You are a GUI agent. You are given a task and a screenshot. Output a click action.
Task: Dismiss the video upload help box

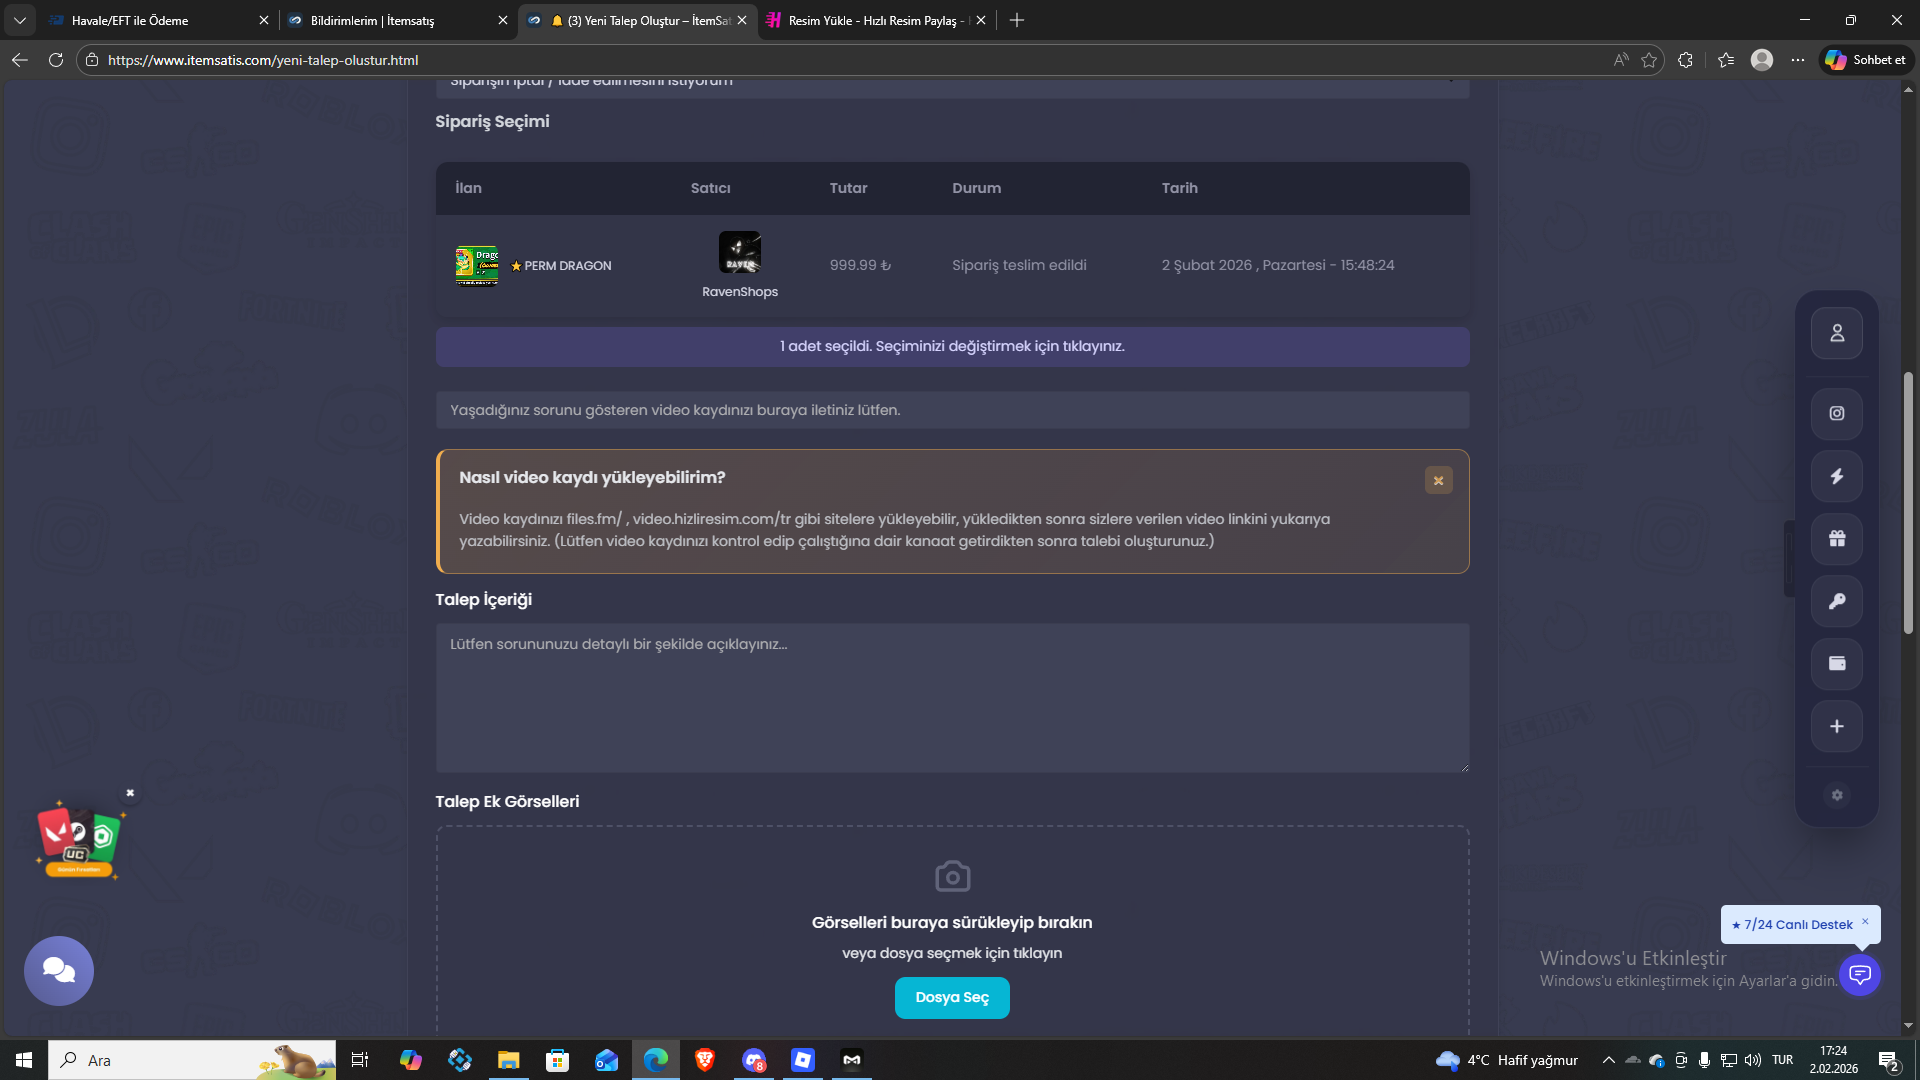point(1438,480)
